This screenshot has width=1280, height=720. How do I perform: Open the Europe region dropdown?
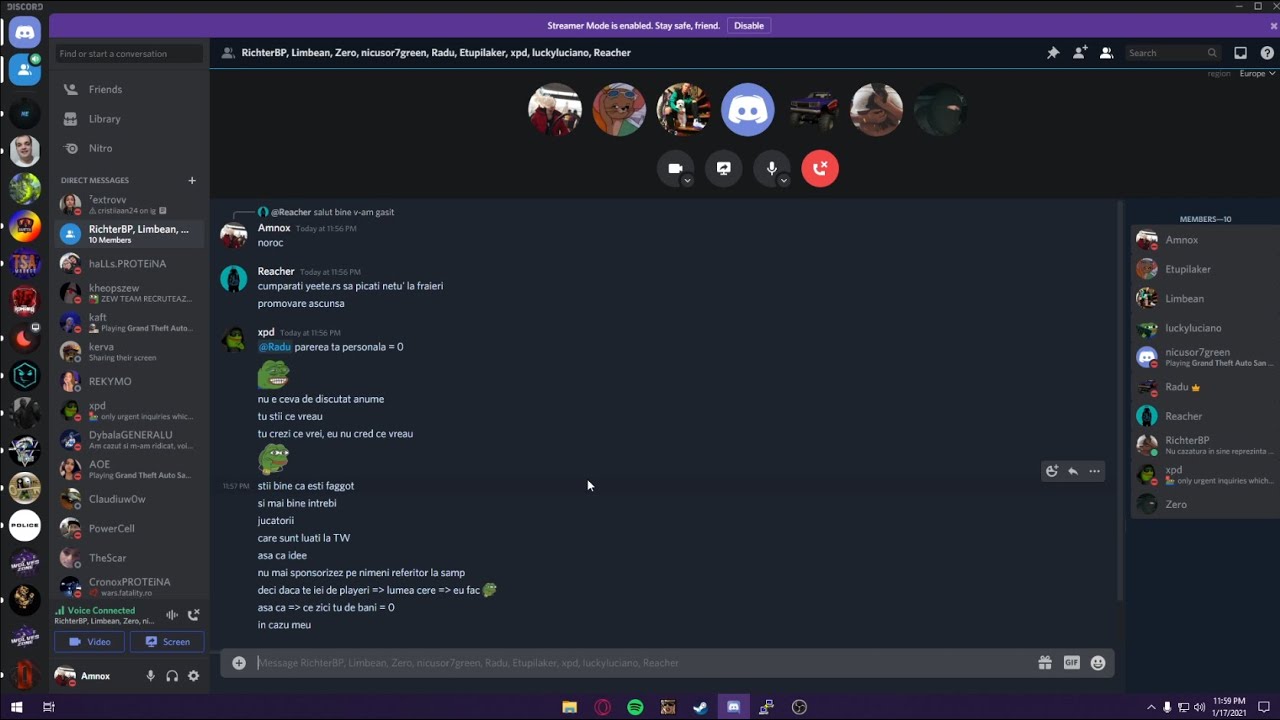point(1257,74)
